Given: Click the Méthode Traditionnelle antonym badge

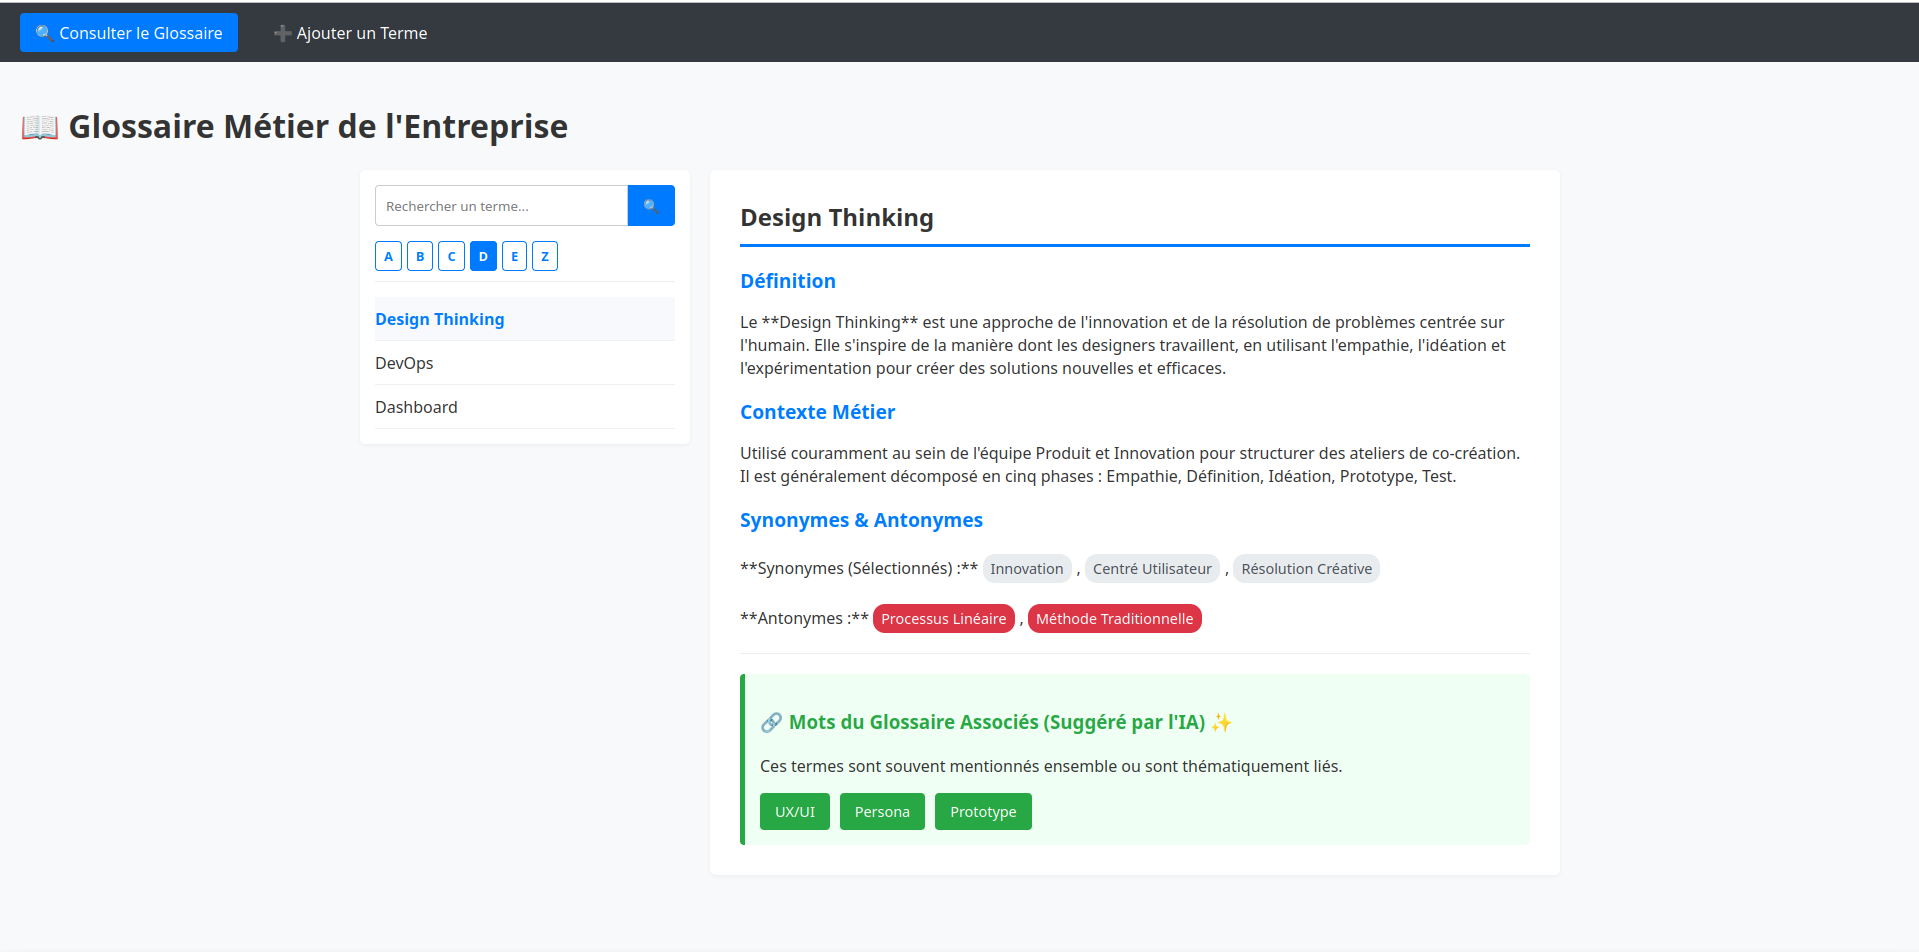Looking at the screenshot, I should (1114, 619).
